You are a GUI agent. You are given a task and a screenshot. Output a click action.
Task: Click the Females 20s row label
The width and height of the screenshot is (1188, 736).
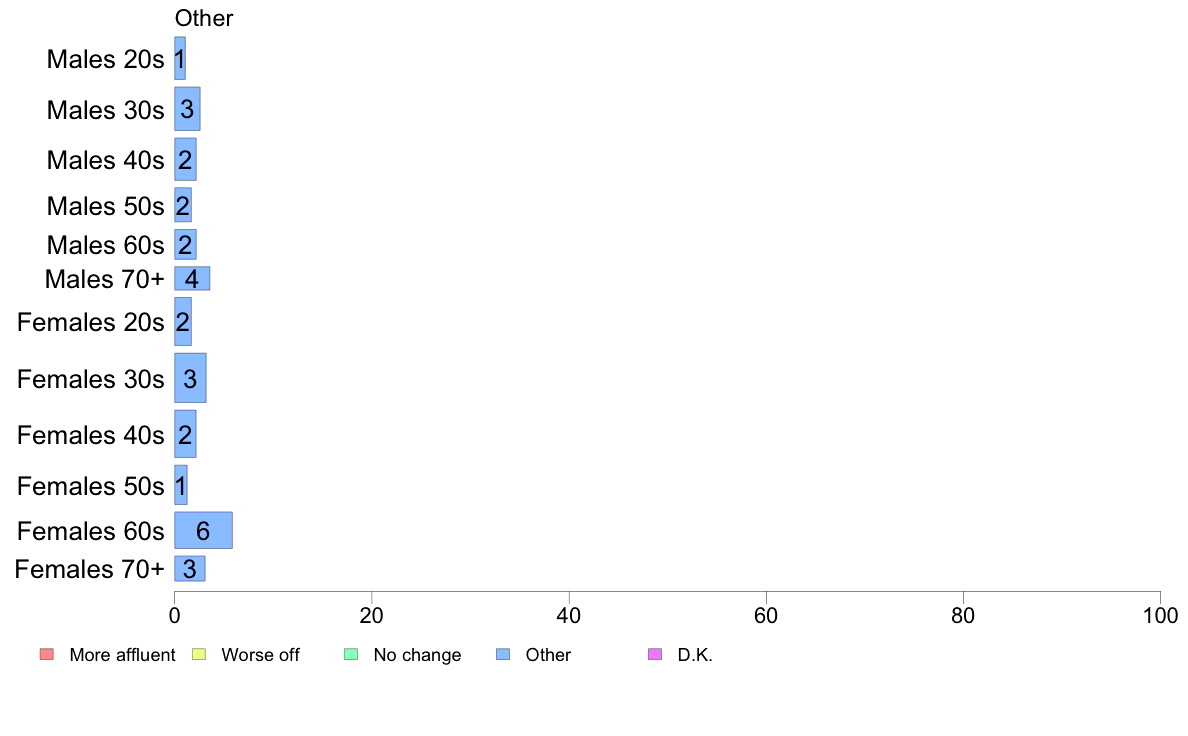click(x=90, y=322)
